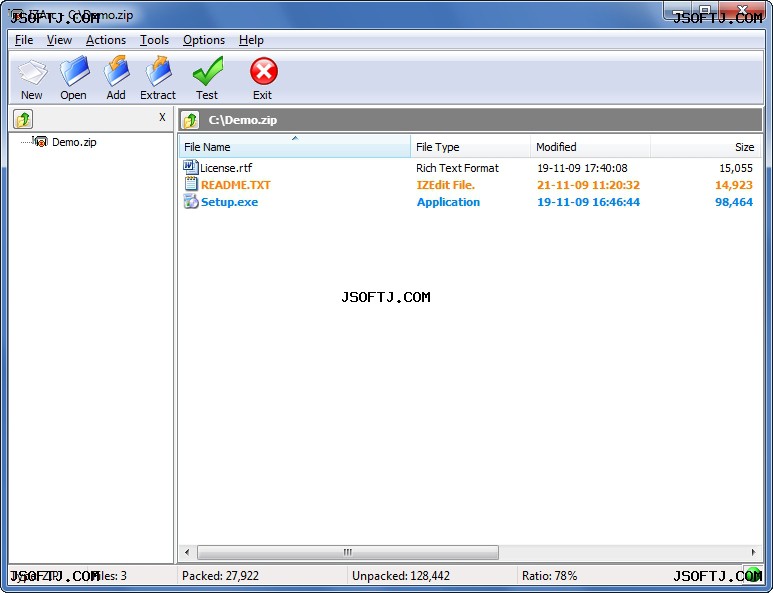Sort by the Size column header

point(705,146)
